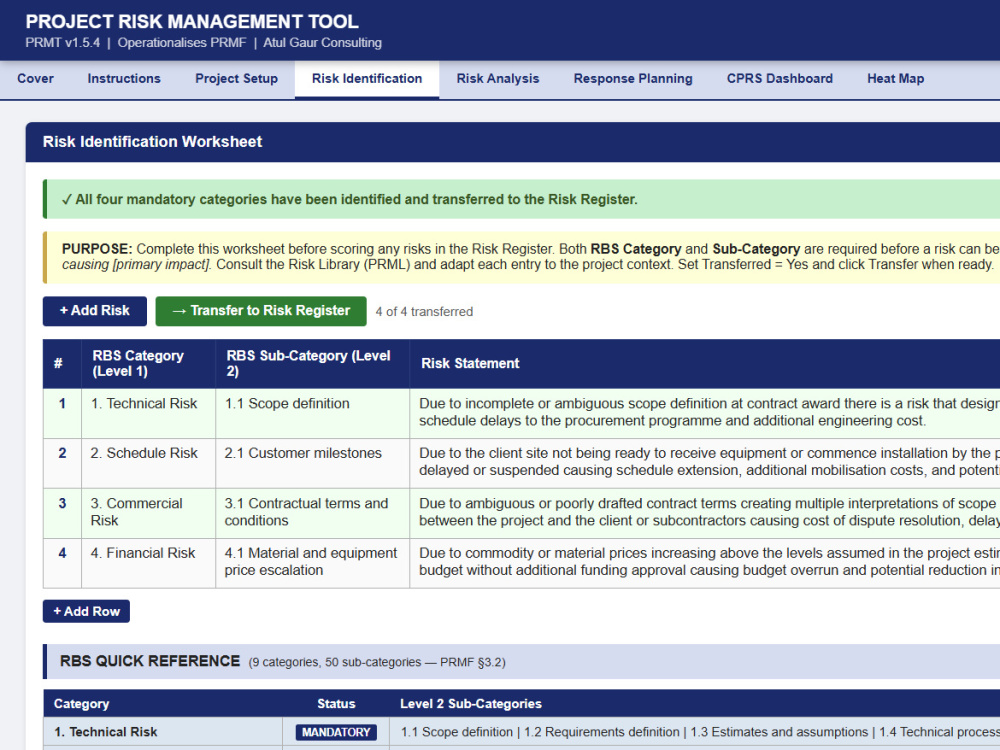Click the '4 of 4 transferred' status text
1000x750 pixels.
pos(424,312)
